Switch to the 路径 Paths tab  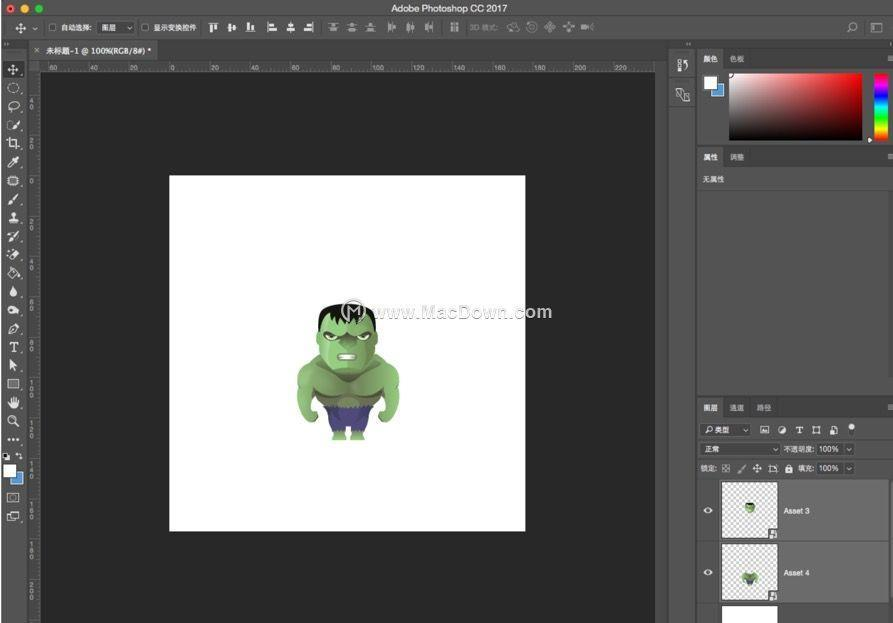tap(764, 408)
